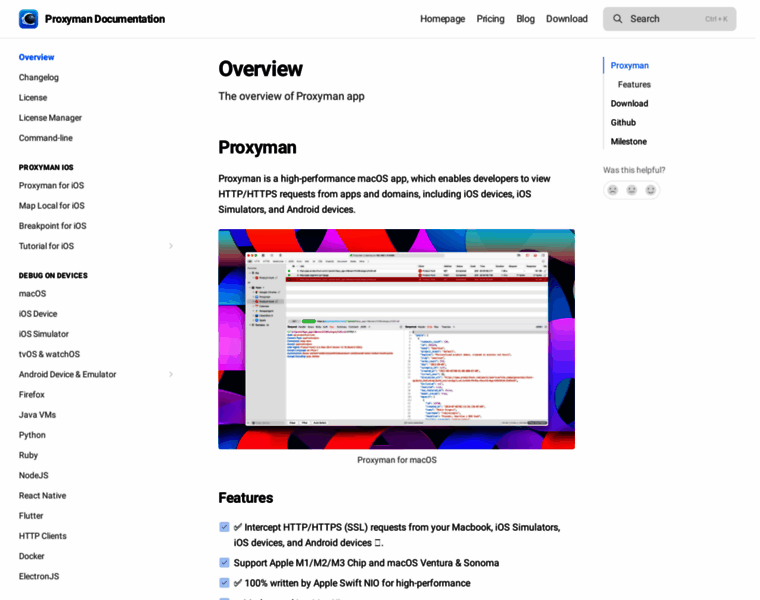Expand the Tutorial for iOS chevron
The width and height of the screenshot is (760, 600).
coord(171,246)
